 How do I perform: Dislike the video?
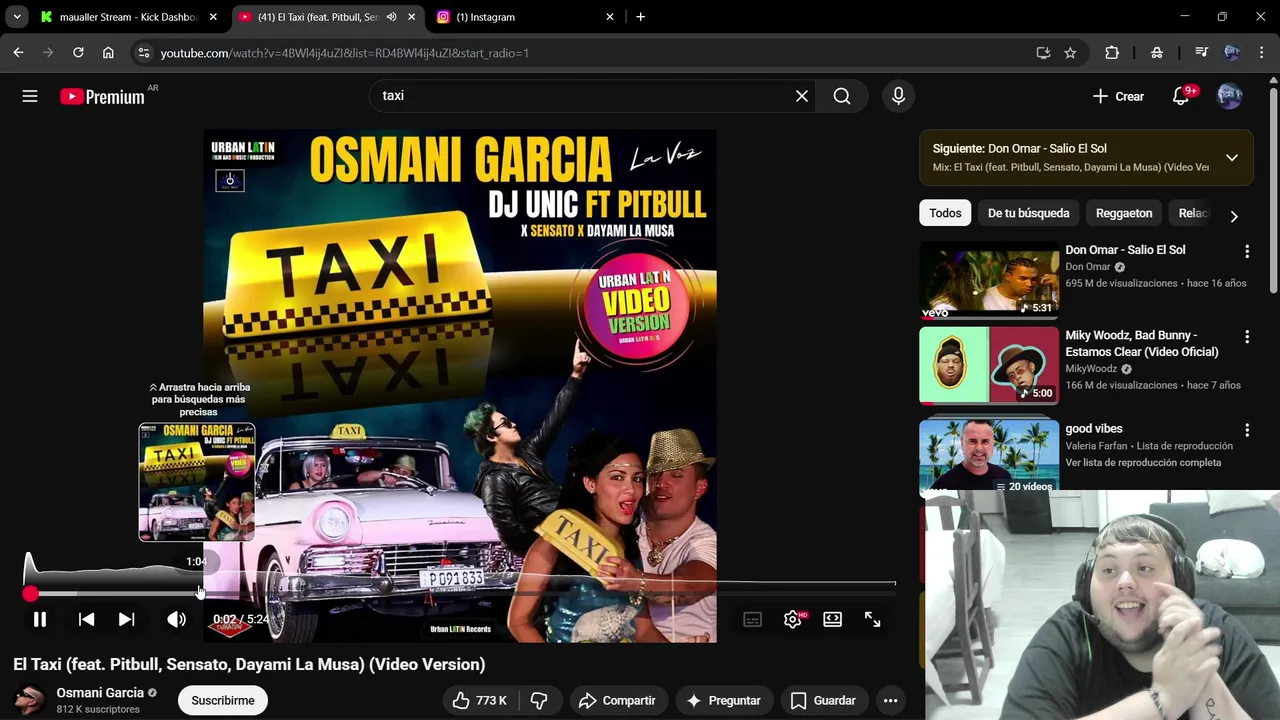coord(539,701)
